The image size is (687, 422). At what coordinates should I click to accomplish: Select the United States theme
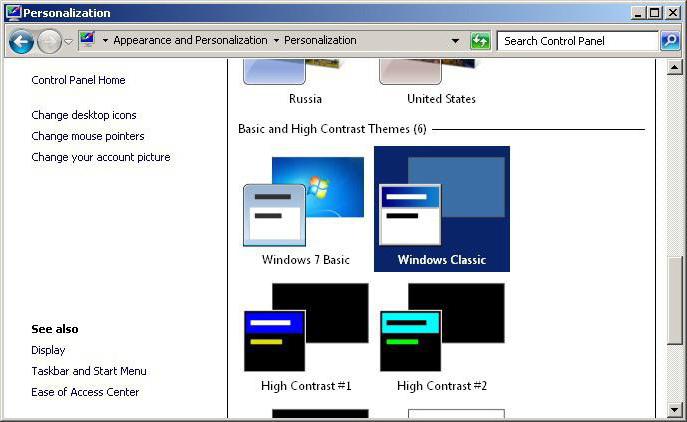(x=441, y=82)
